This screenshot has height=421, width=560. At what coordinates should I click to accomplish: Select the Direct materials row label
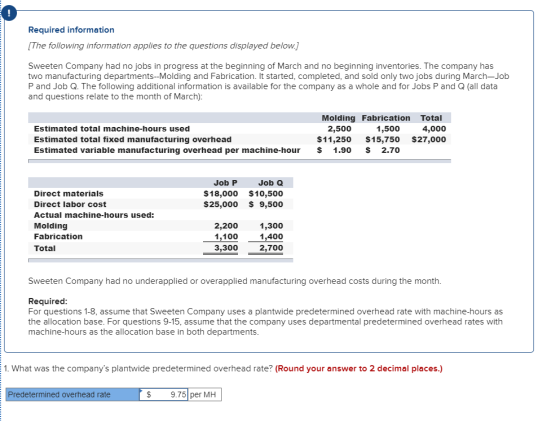point(69,194)
